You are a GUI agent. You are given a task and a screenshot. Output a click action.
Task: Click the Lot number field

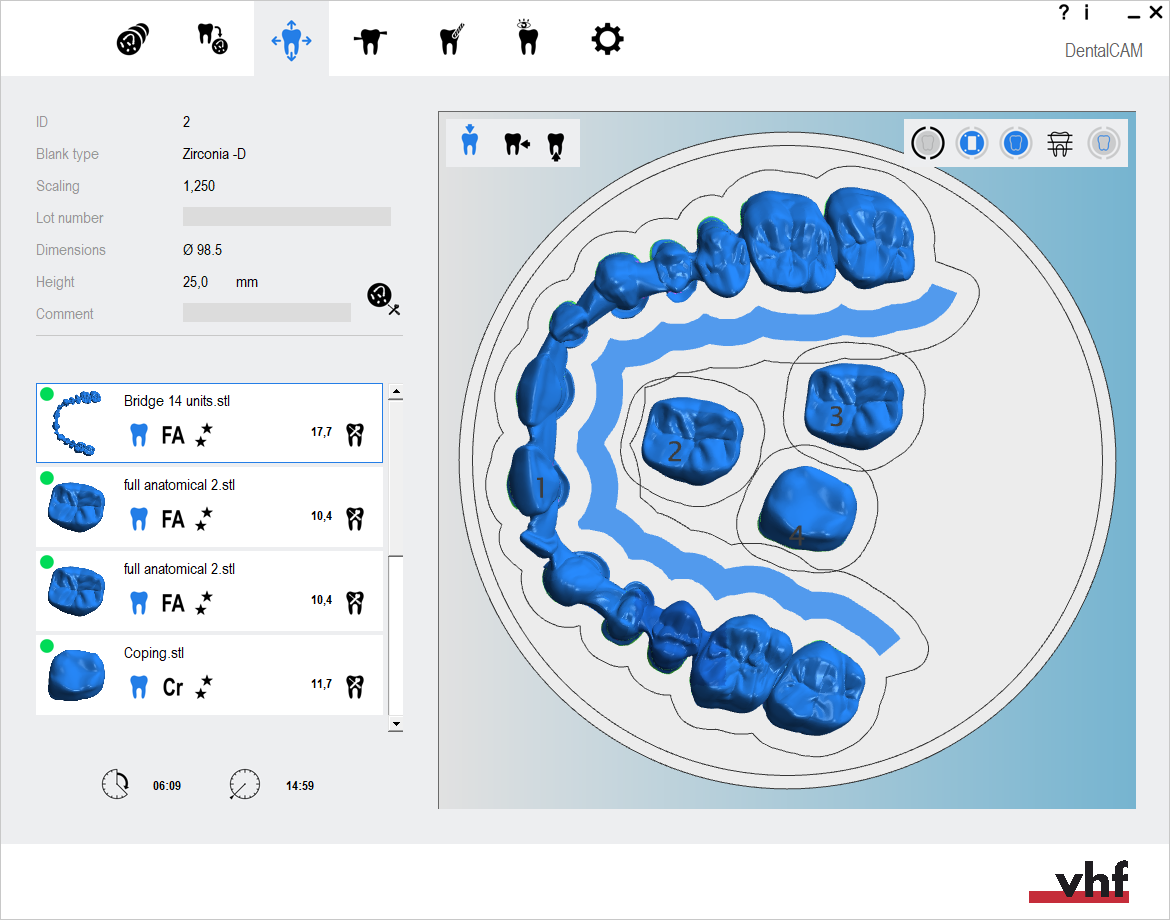point(287,217)
